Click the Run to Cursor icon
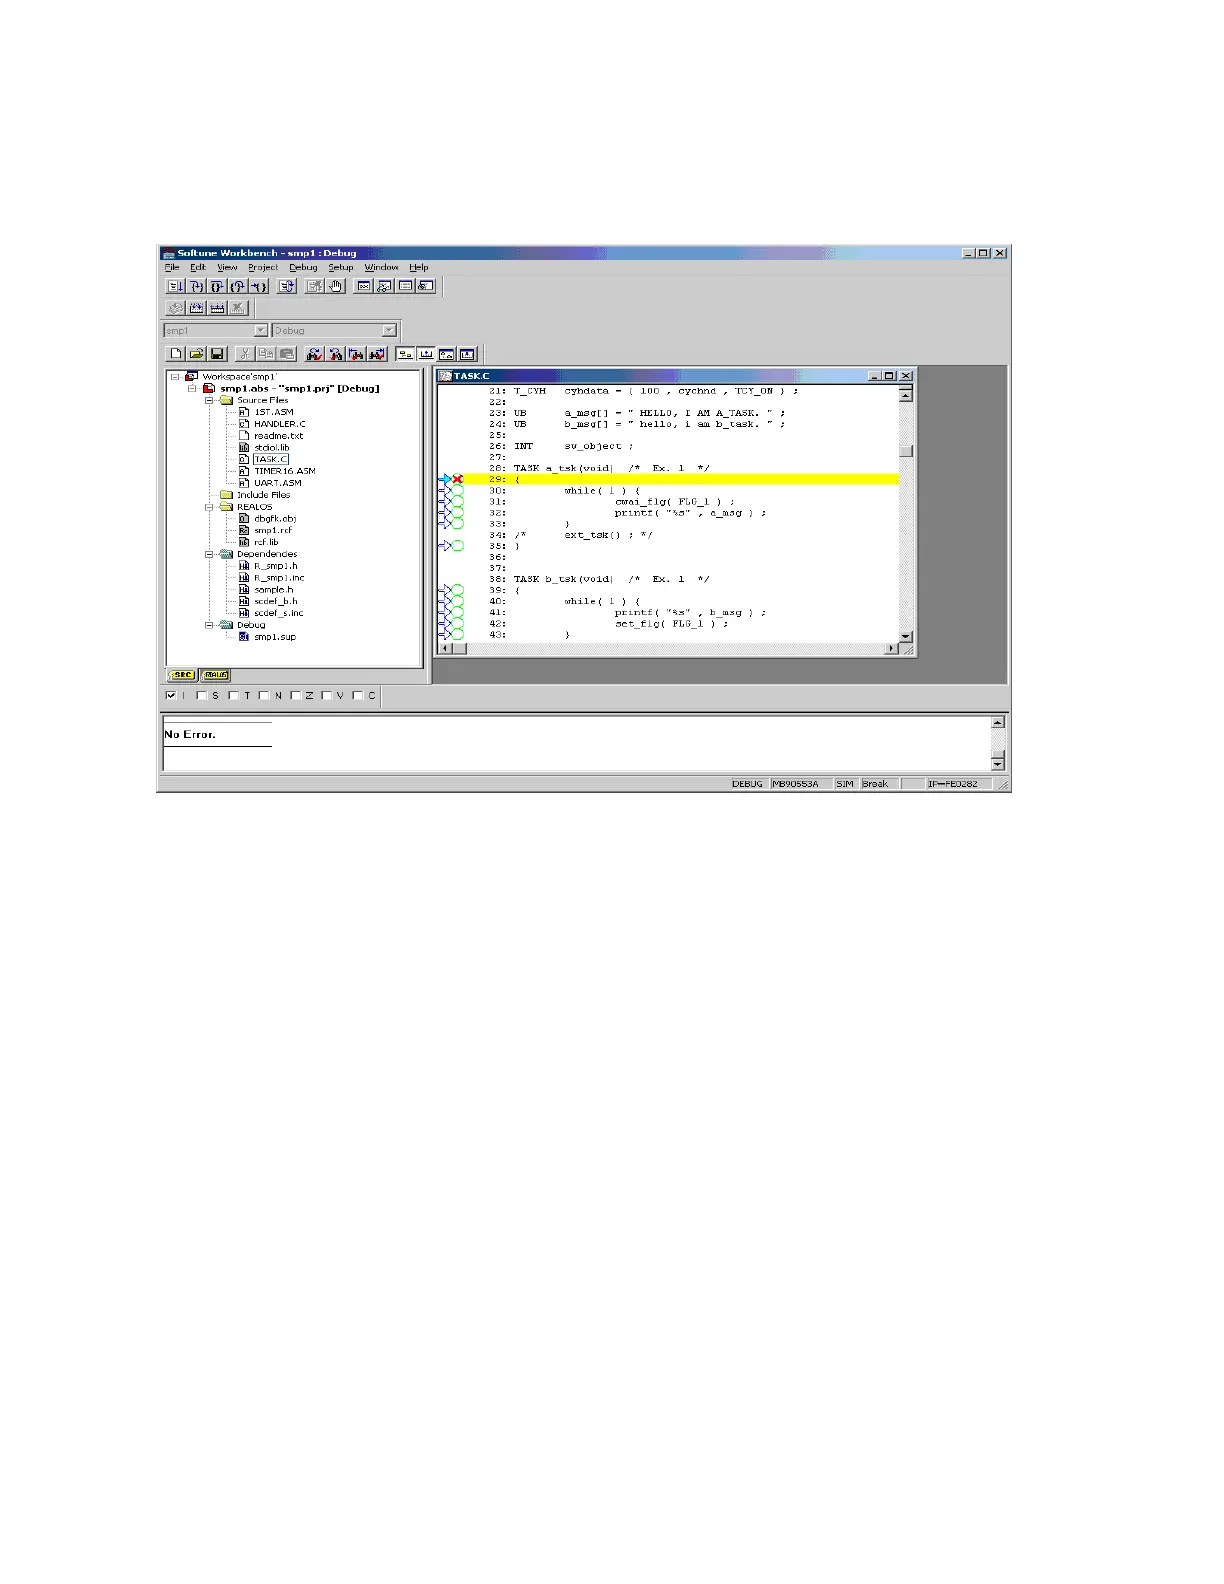1224x1584 pixels. pos(259,286)
